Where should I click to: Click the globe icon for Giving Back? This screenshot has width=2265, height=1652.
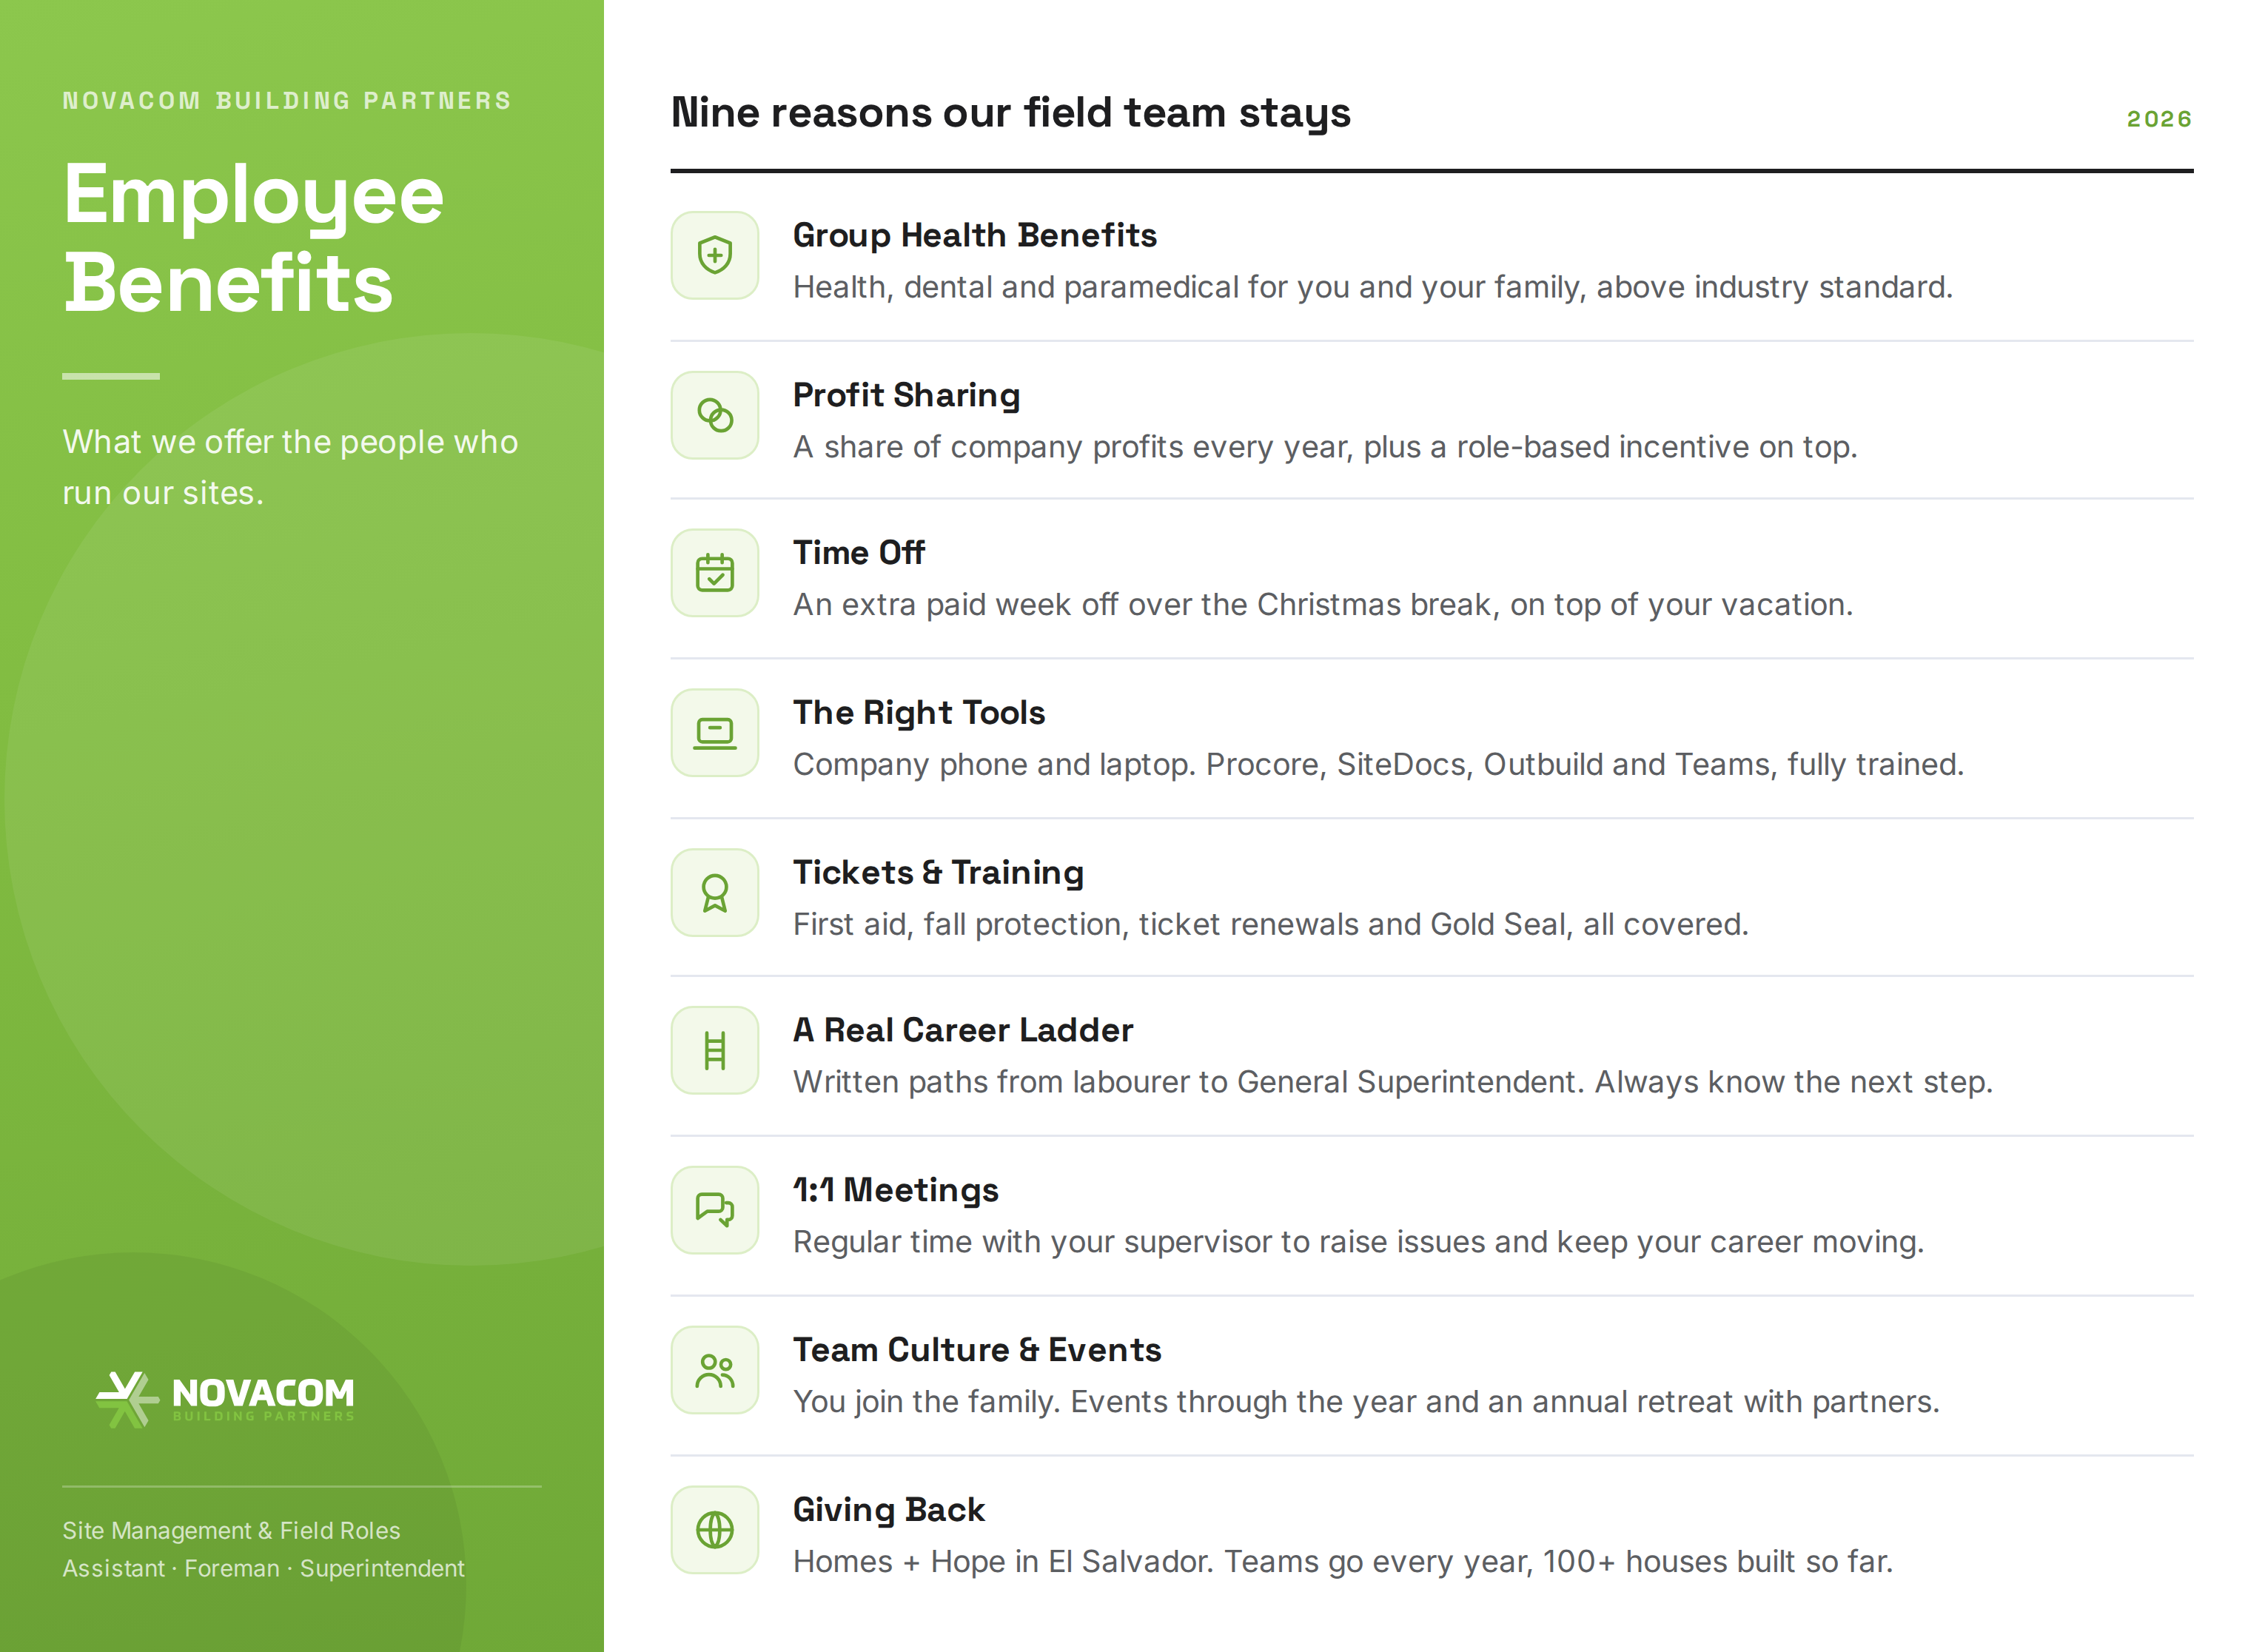point(715,1530)
